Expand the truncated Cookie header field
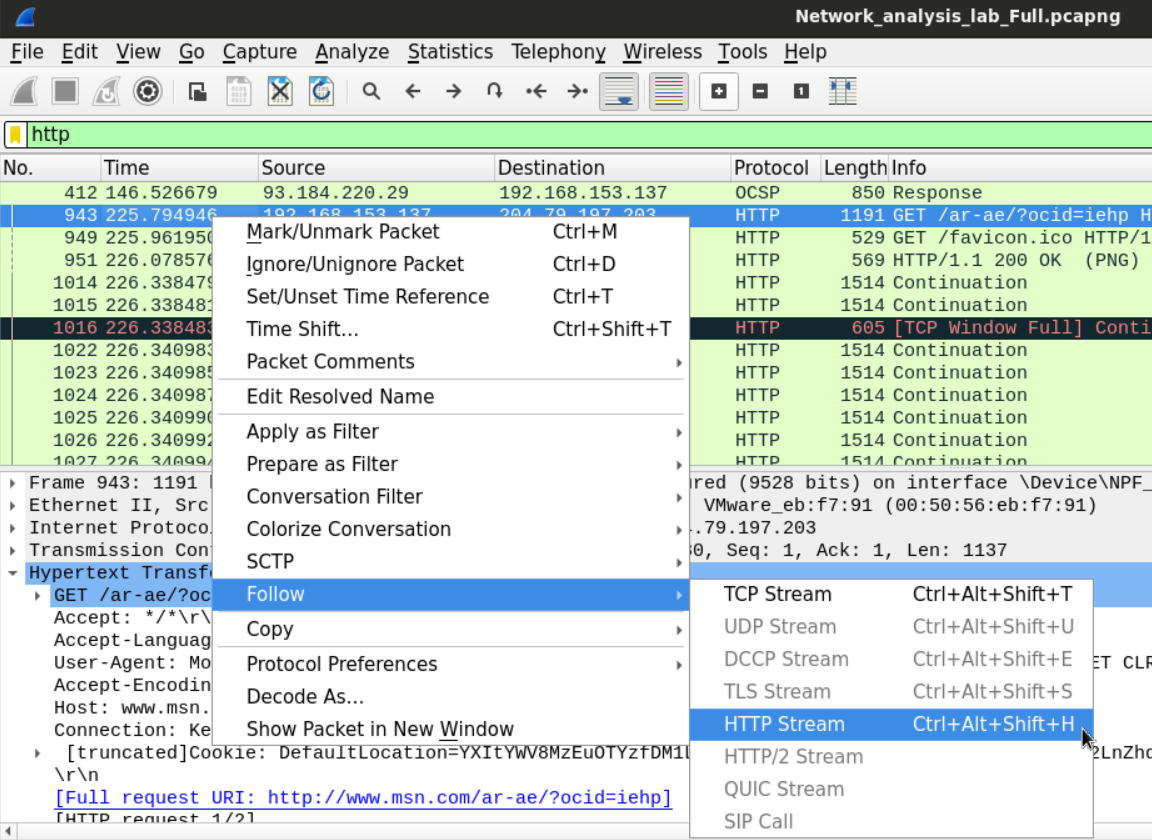 pyautogui.click(x=38, y=753)
